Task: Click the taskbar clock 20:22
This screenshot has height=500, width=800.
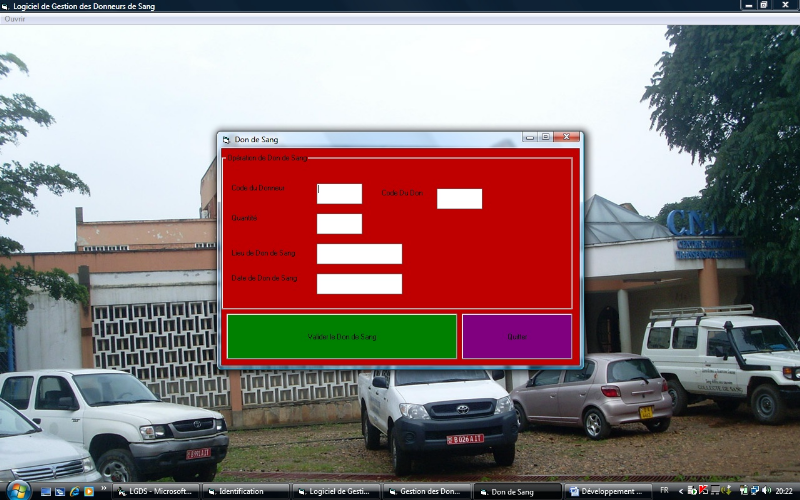Action: click(784, 491)
